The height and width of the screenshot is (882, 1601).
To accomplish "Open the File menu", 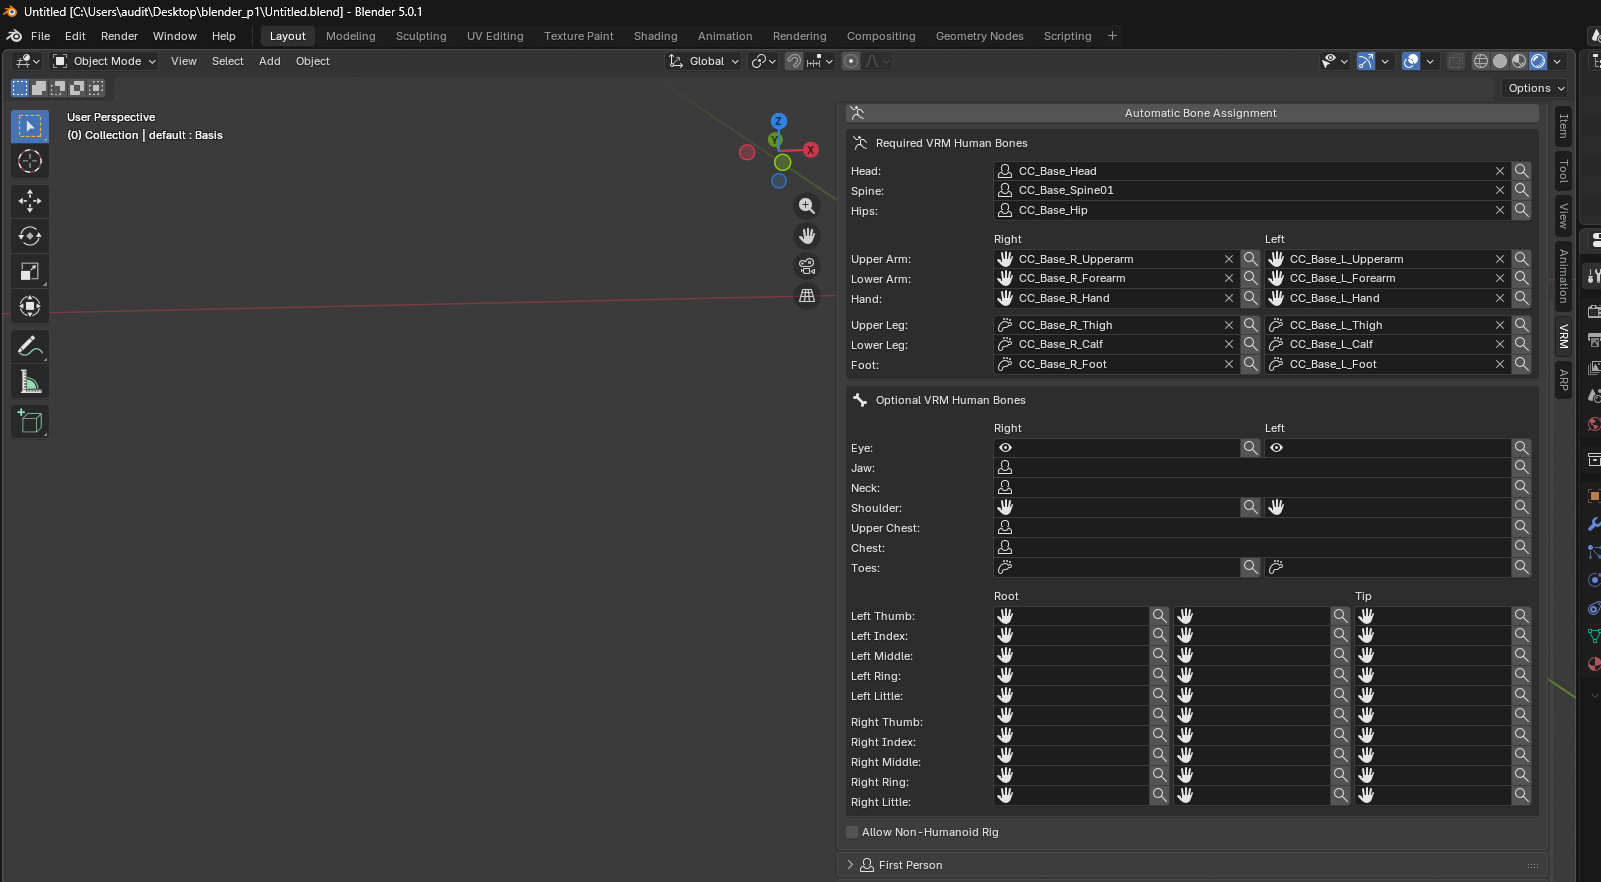I will pos(41,36).
